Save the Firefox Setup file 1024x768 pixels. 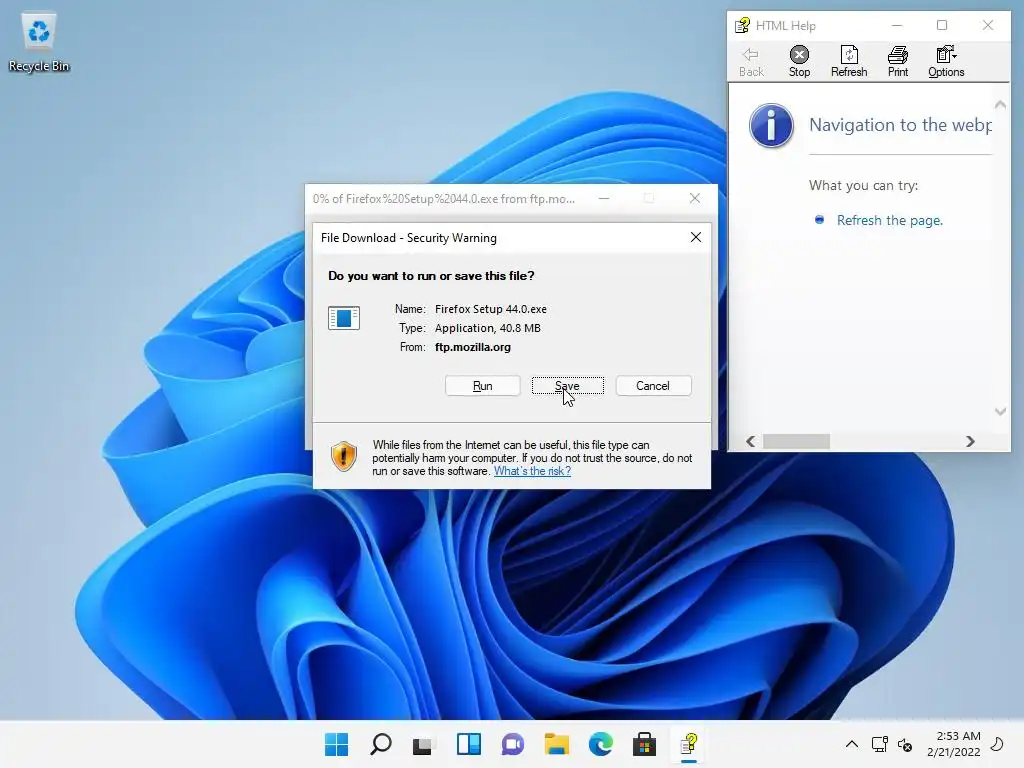point(568,386)
